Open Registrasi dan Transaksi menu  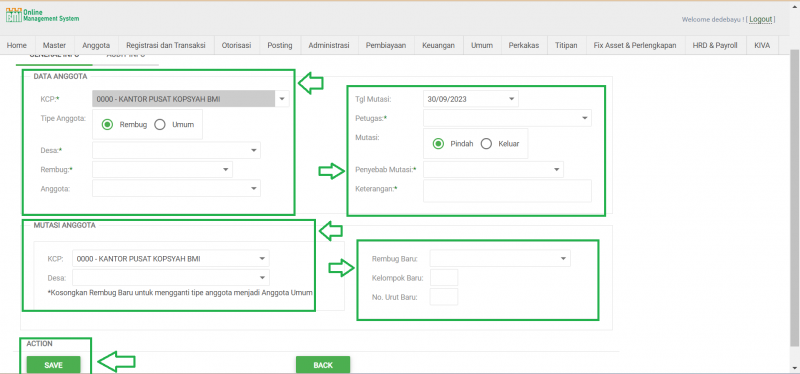coord(166,45)
